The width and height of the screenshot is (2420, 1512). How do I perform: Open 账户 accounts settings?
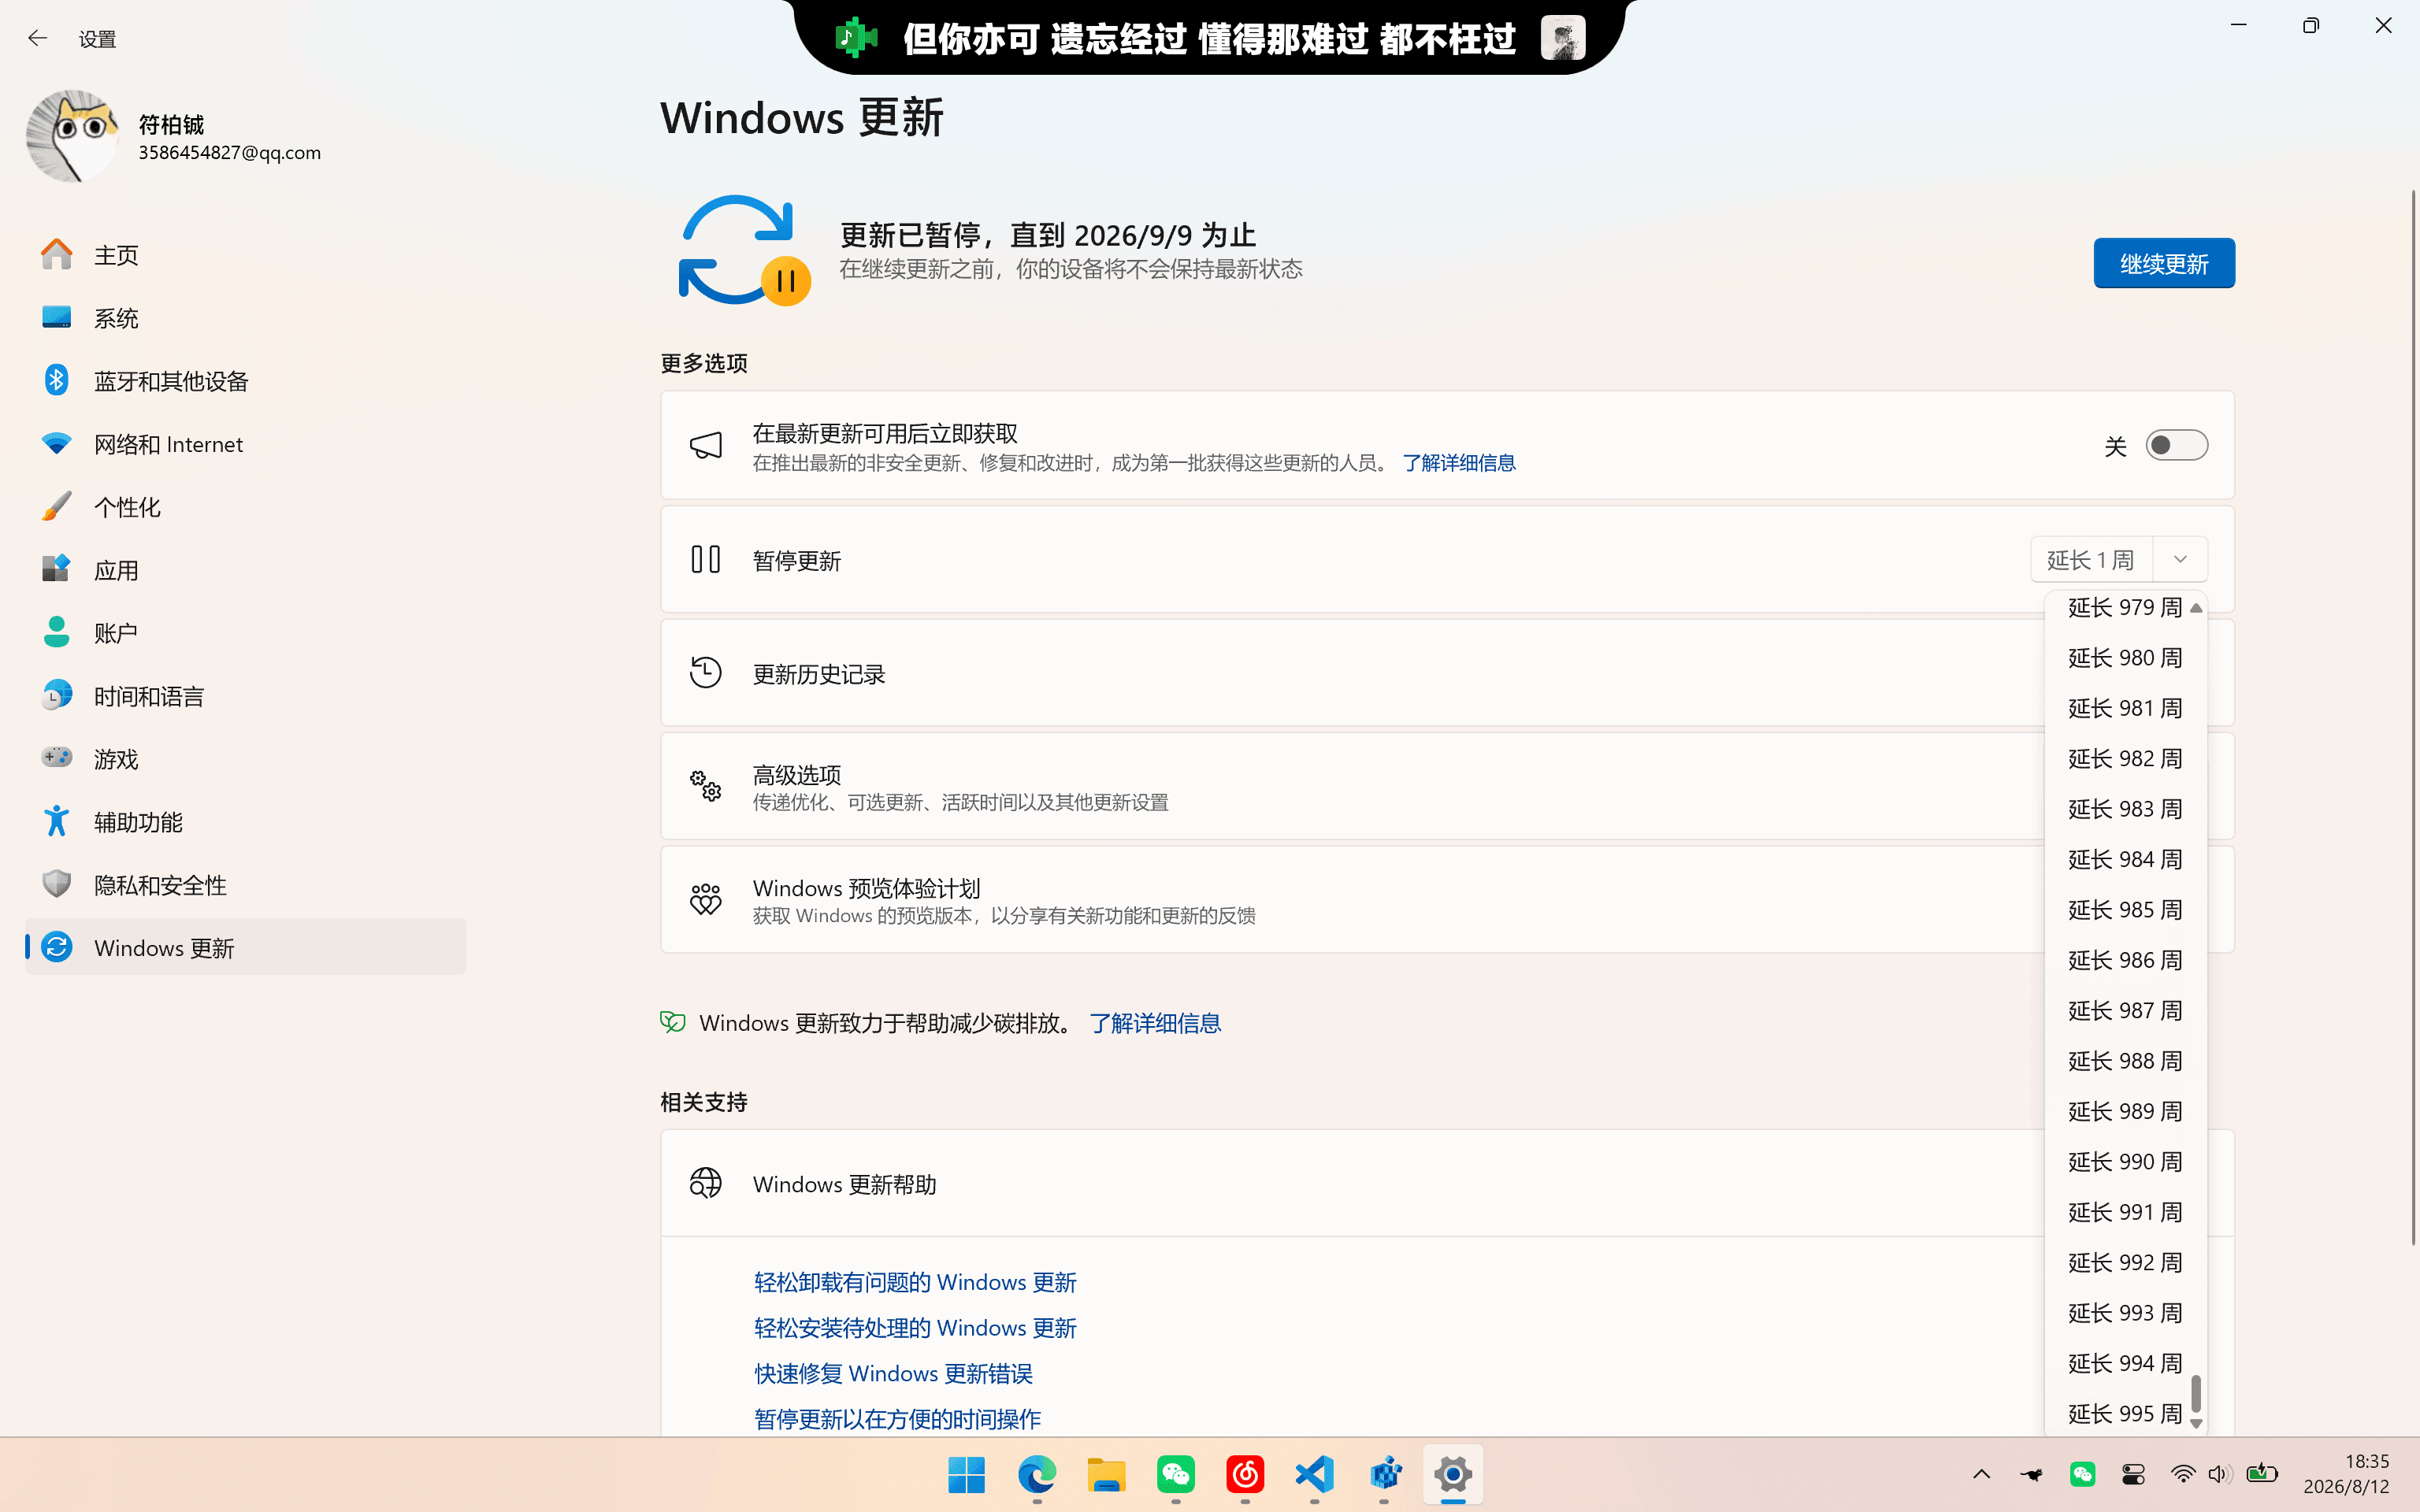pyautogui.click(x=245, y=633)
